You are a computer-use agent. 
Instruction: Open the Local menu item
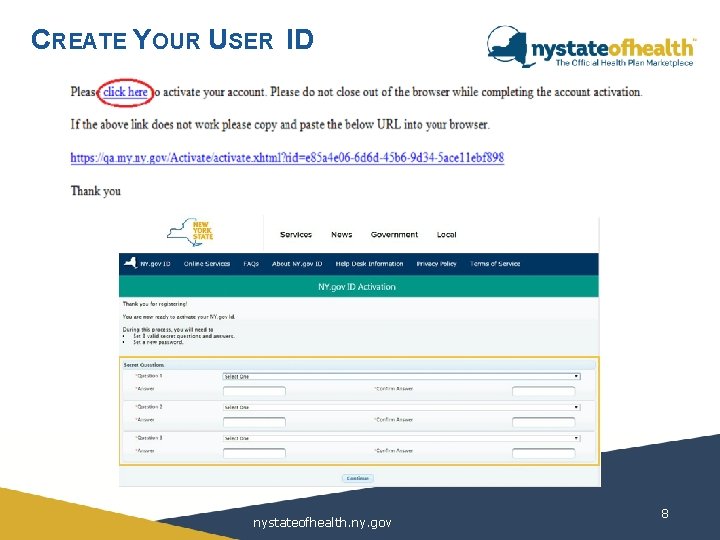click(x=446, y=235)
